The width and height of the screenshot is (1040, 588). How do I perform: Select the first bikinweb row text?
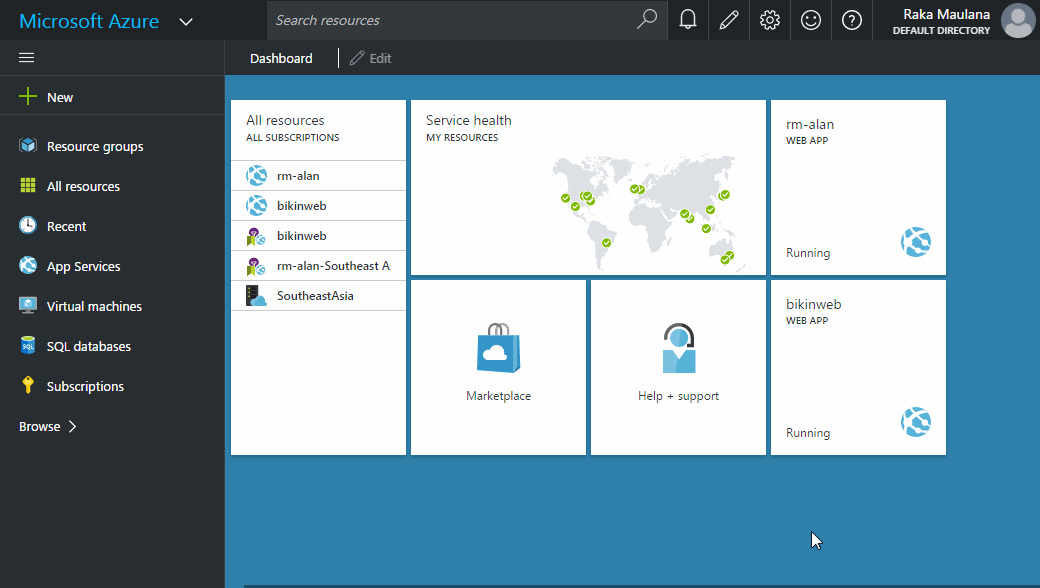click(302, 206)
